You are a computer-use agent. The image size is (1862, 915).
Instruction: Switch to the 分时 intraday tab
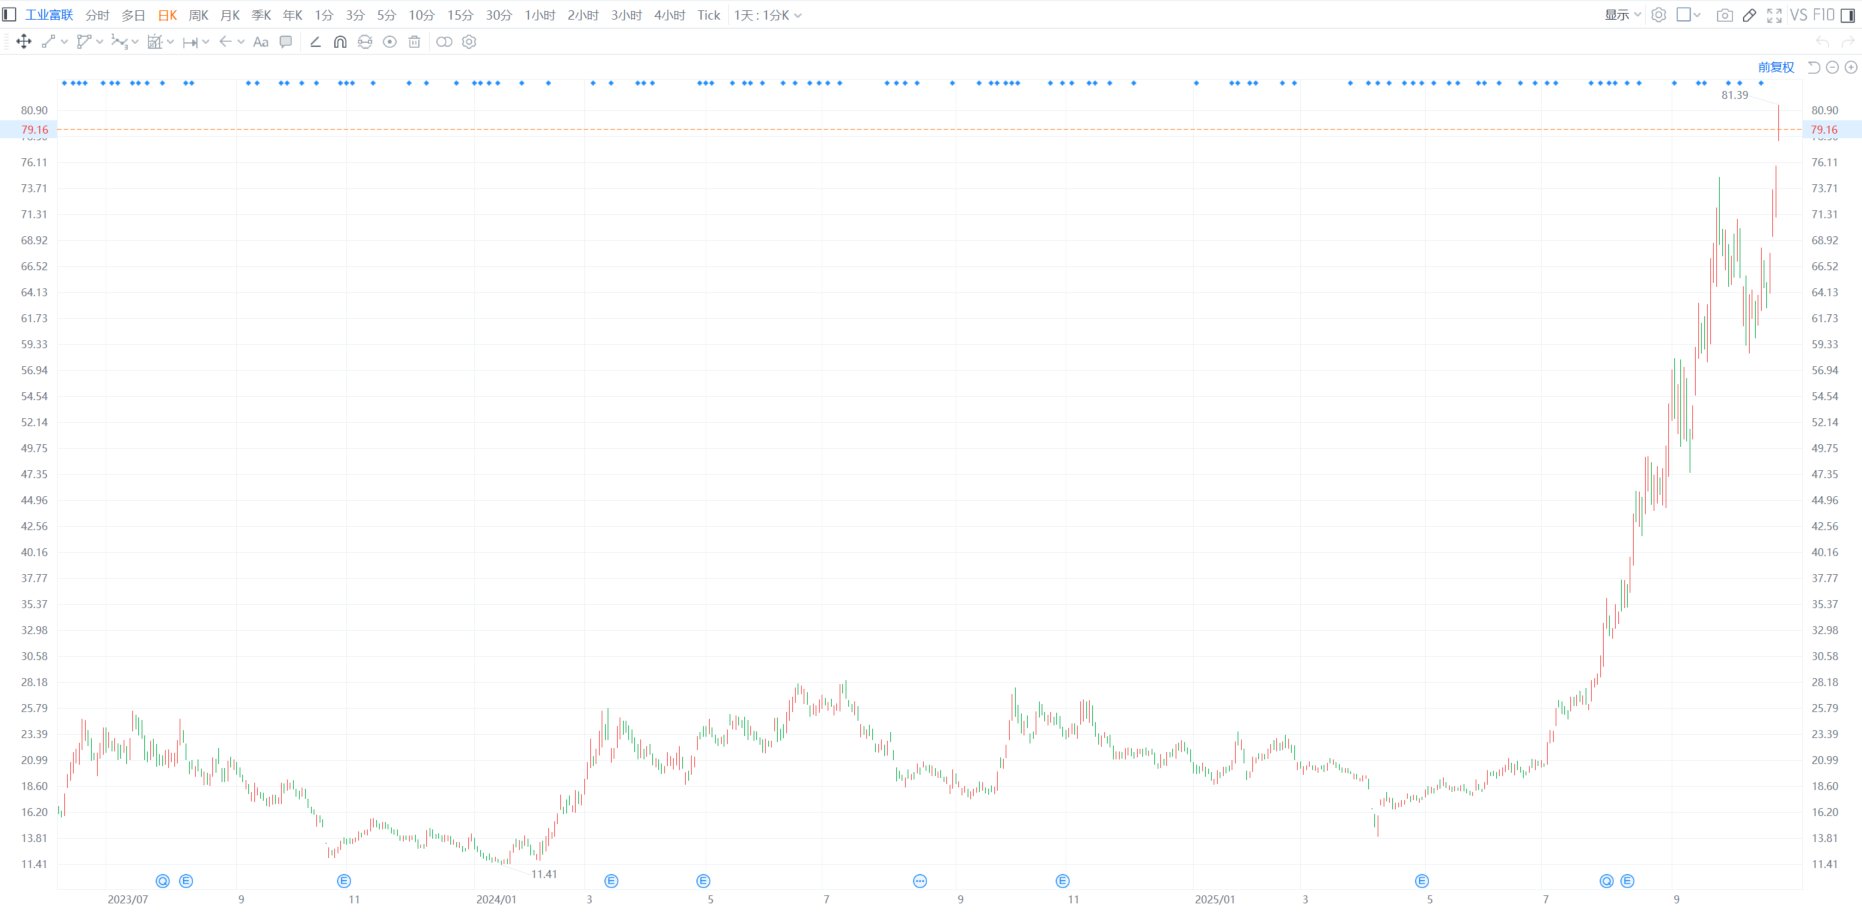[x=97, y=15]
